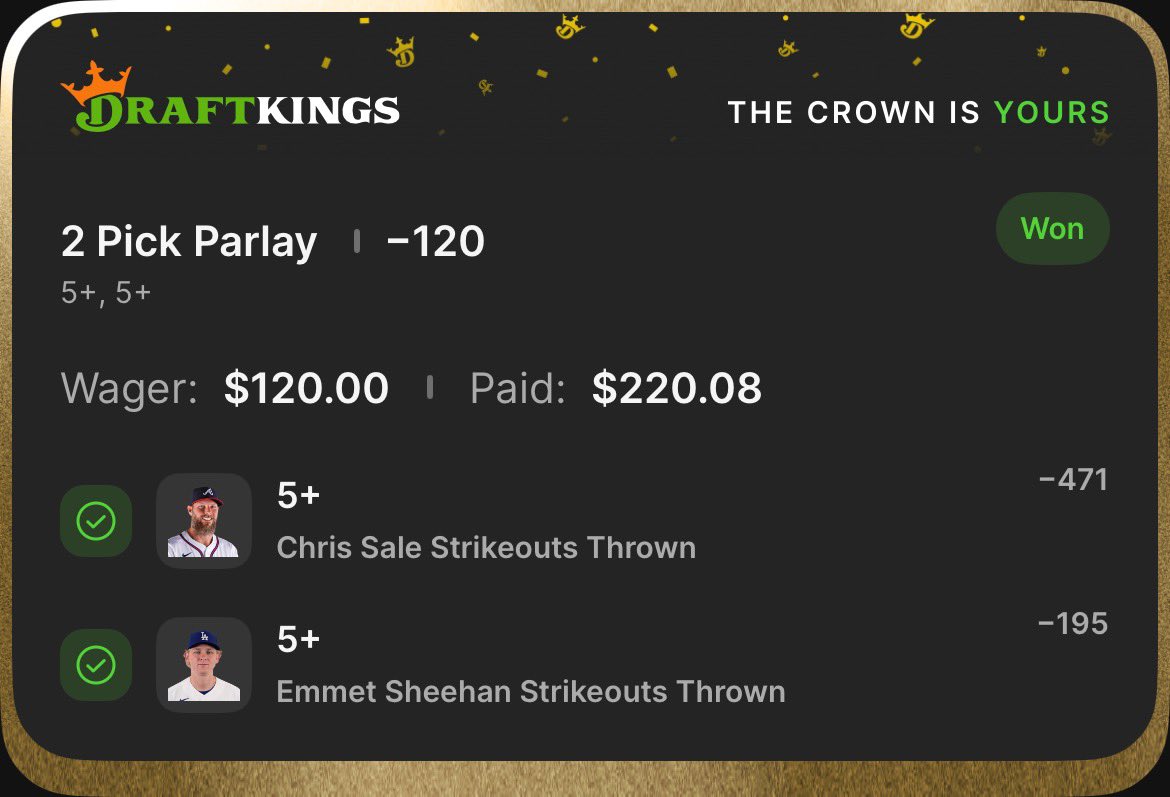Open the Emmet Sheehan Strikeouts Thrown leg

click(x=531, y=692)
